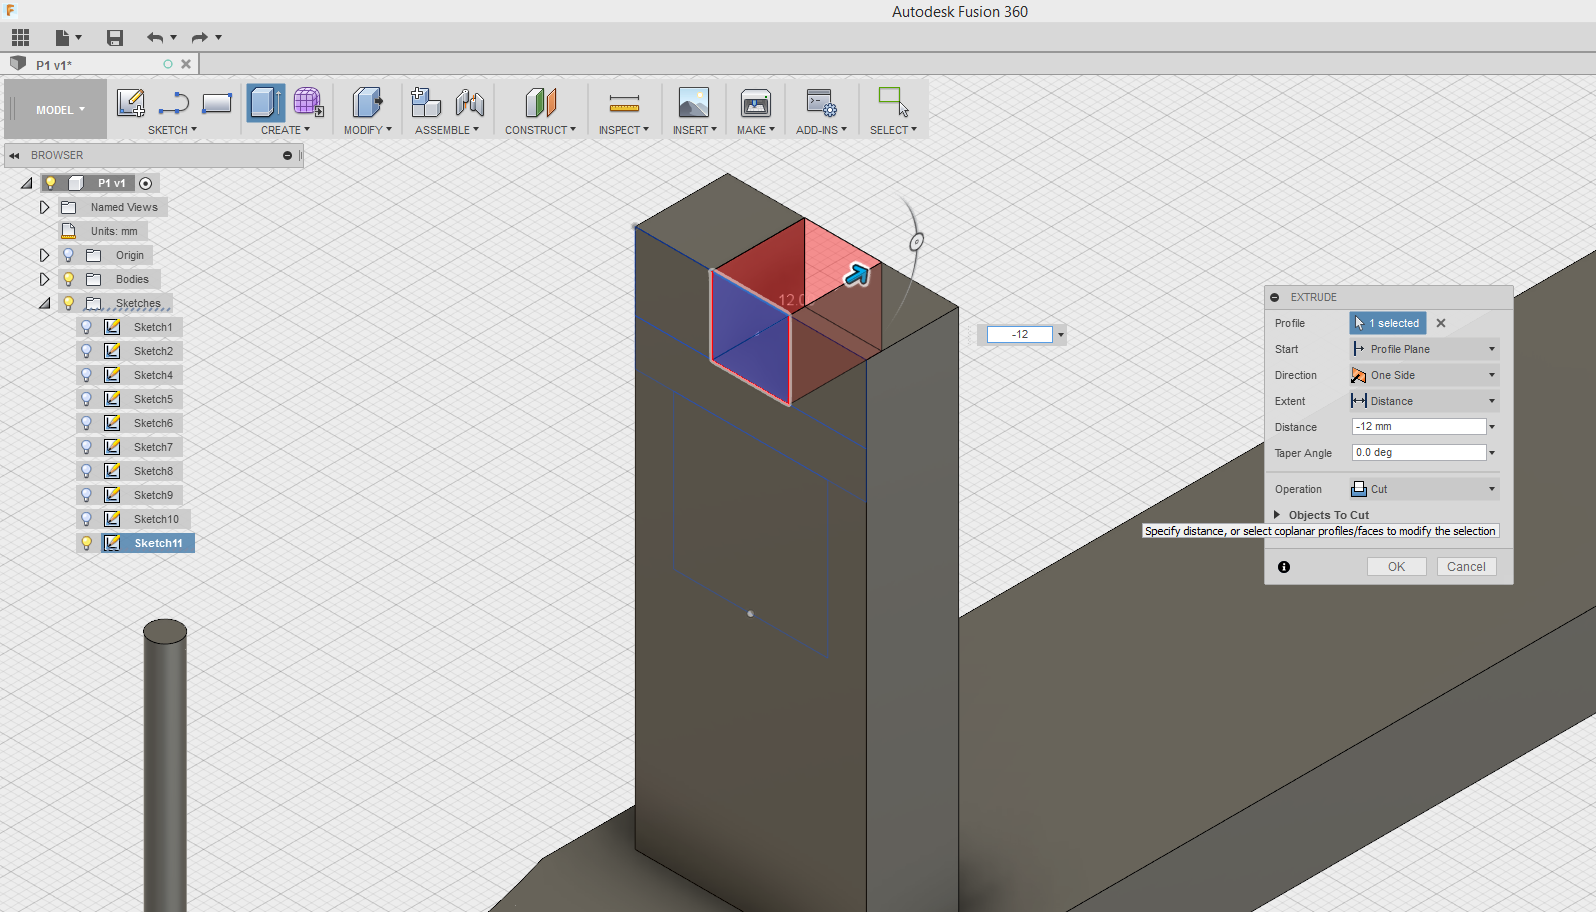Open the data panel grid icon

20,38
